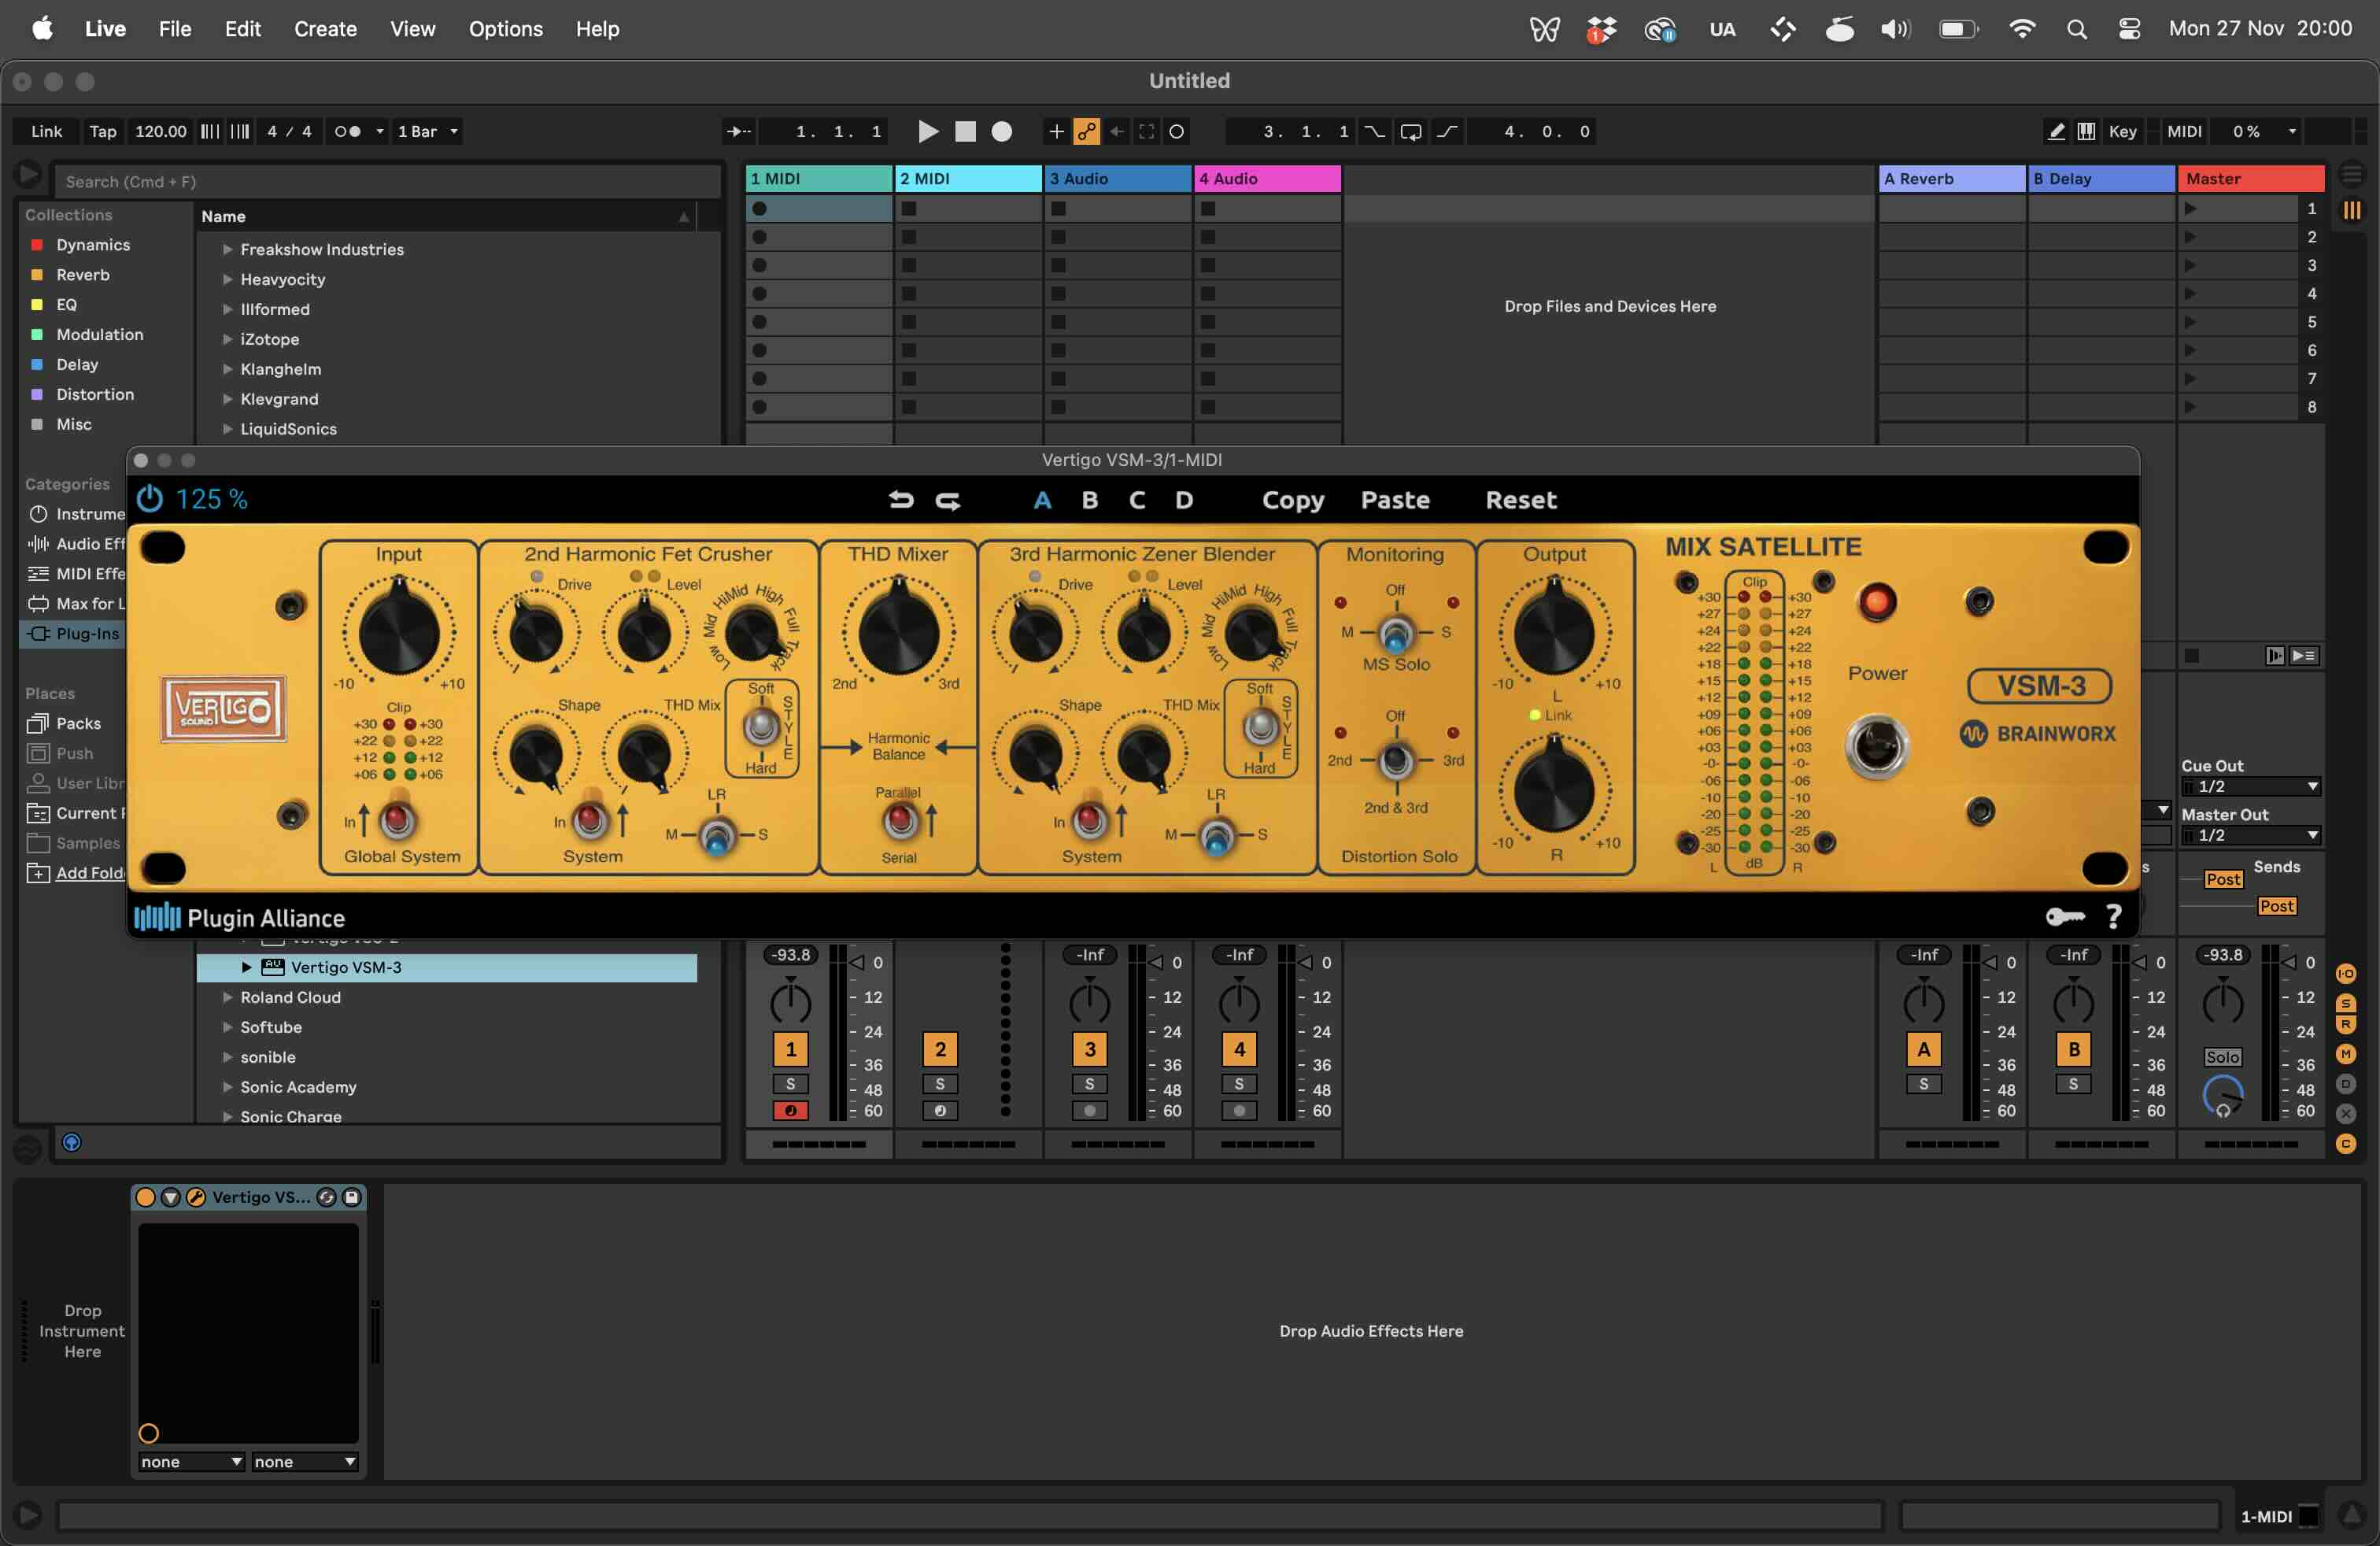Launch Master scene 1
This screenshot has height=1546, width=2380.
(2190, 209)
